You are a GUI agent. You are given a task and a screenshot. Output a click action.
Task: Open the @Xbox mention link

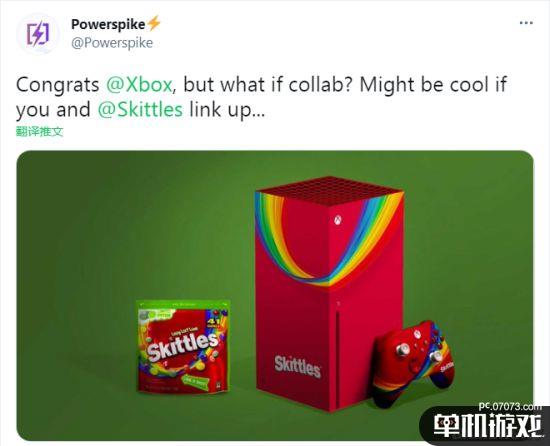(139, 85)
